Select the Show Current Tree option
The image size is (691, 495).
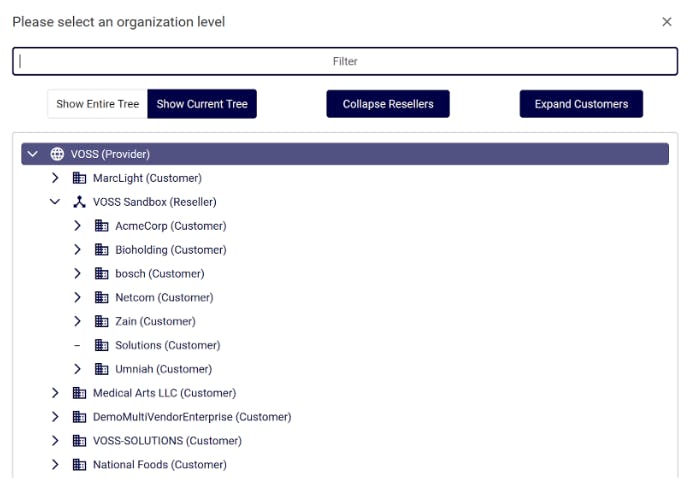tap(202, 104)
